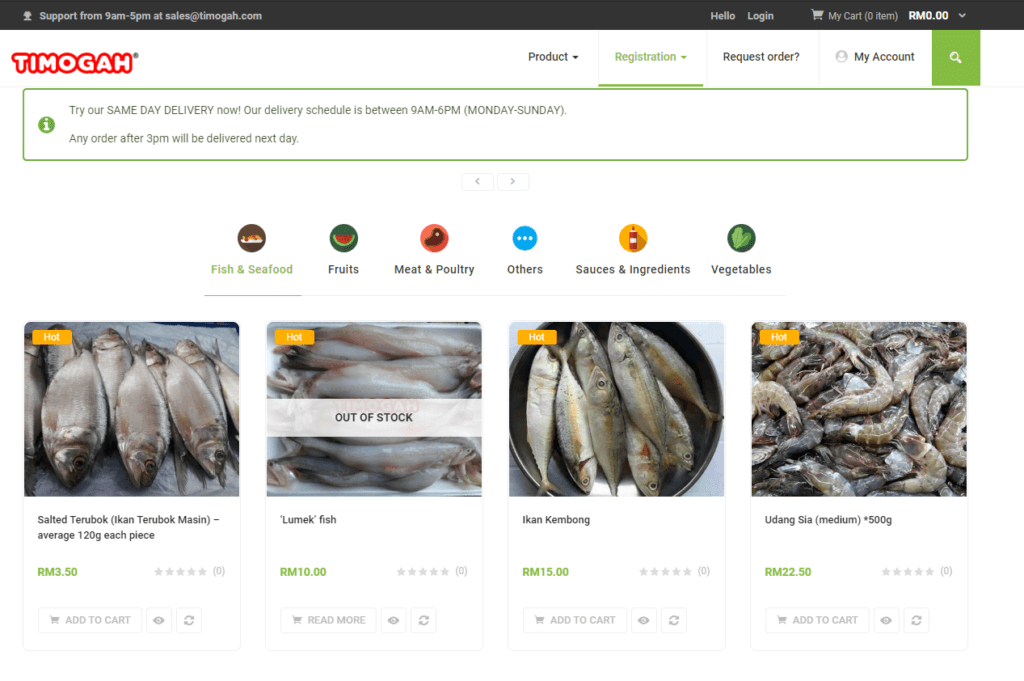Open Ikan Kembong product title link
The image size is (1024, 681).
556,520
